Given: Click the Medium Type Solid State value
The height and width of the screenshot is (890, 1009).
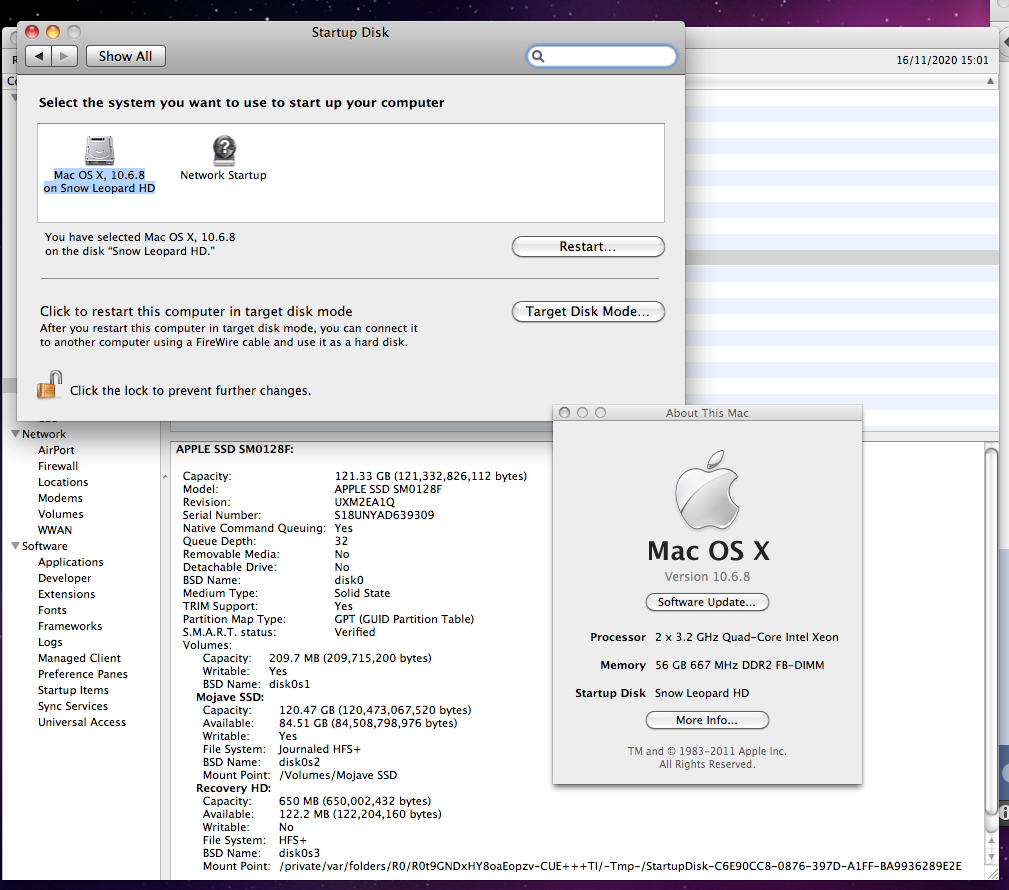Looking at the screenshot, I should pos(362,593).
